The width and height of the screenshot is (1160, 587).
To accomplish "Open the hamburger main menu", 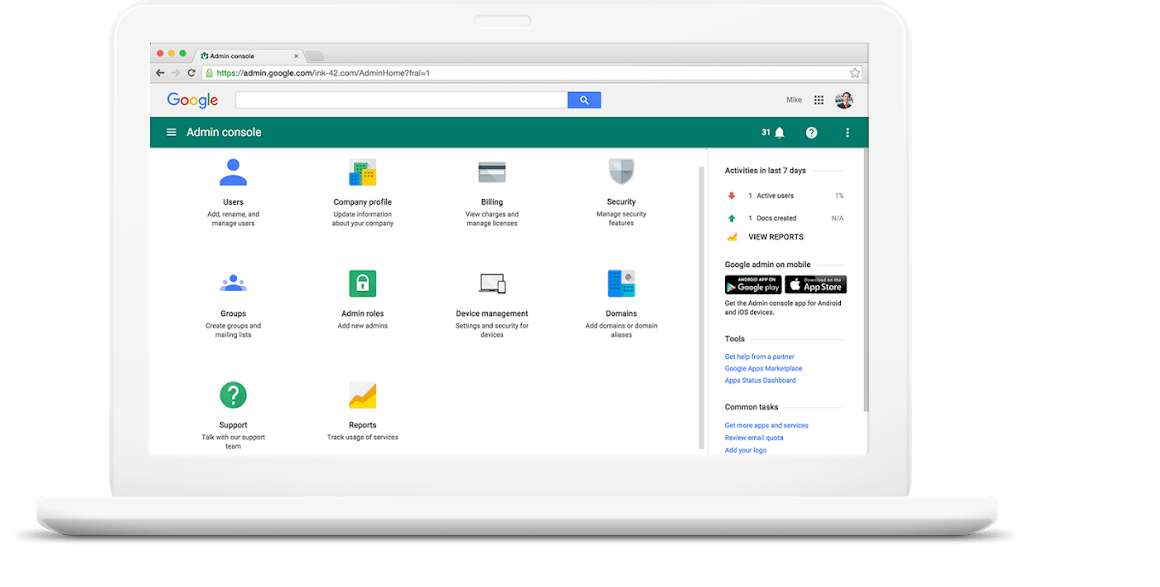I will click(171, 132).
